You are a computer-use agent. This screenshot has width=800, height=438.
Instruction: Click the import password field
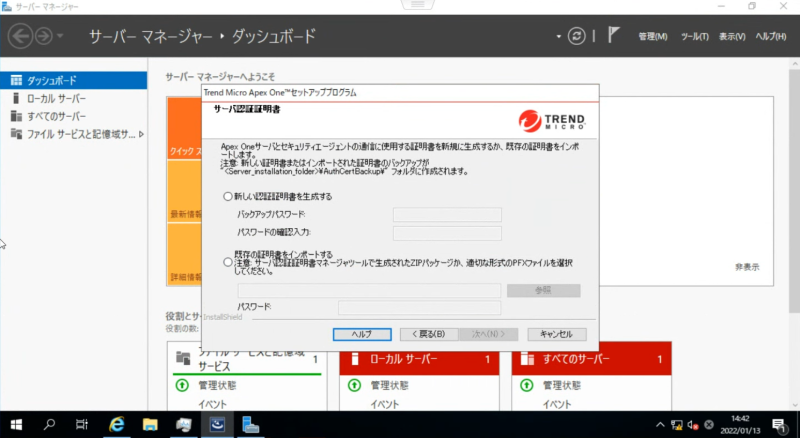pyautogui.click(x=419, y=307)
